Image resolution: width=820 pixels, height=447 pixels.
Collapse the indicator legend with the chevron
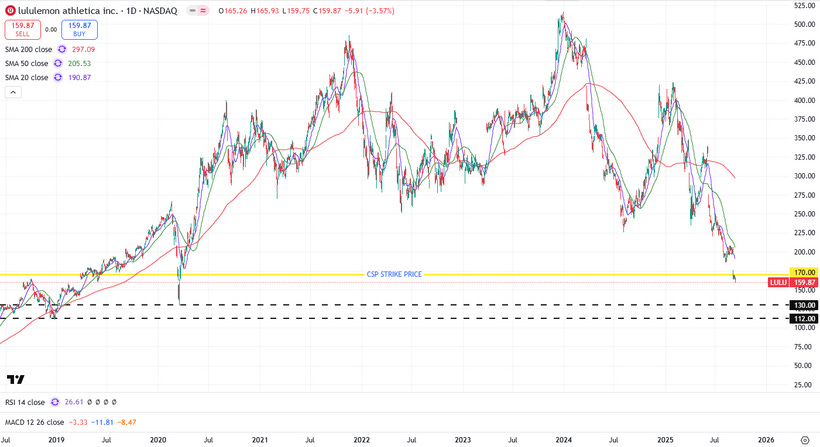[x=13, y=93]
